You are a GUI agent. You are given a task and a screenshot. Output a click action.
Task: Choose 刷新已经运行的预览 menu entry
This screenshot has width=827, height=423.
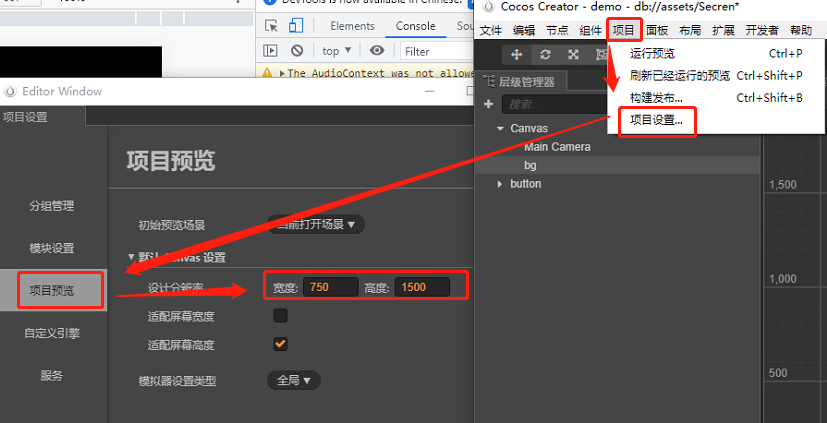[x=716, y=76]
